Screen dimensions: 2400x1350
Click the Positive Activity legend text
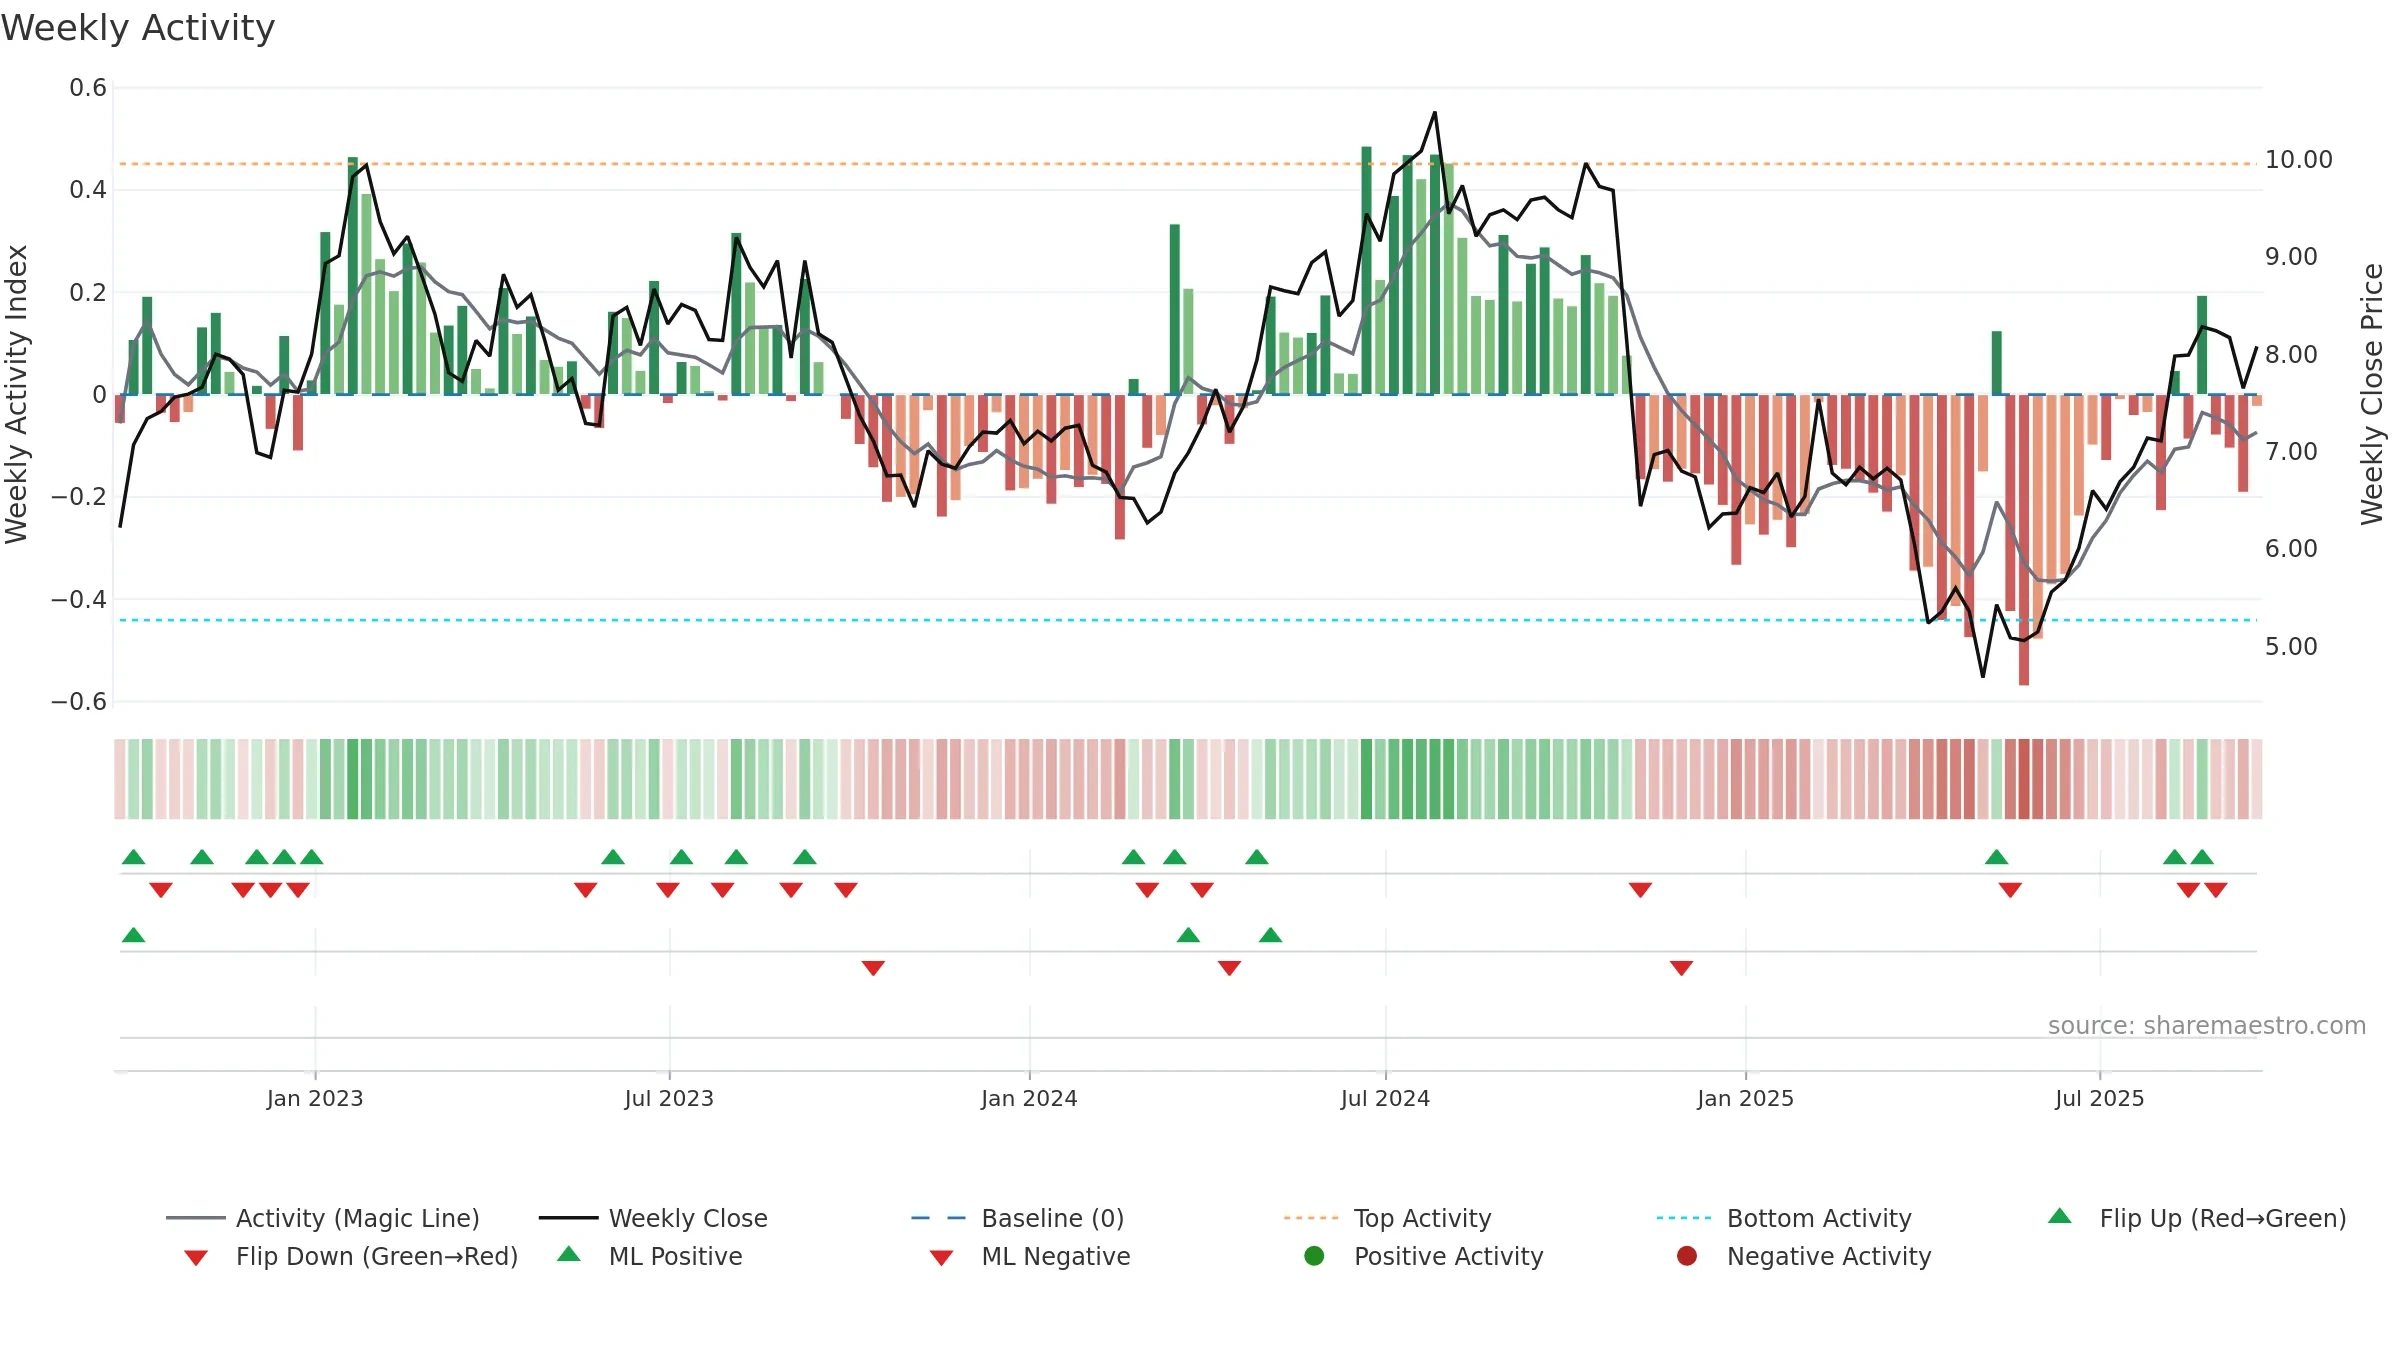click(1448, 1256)
